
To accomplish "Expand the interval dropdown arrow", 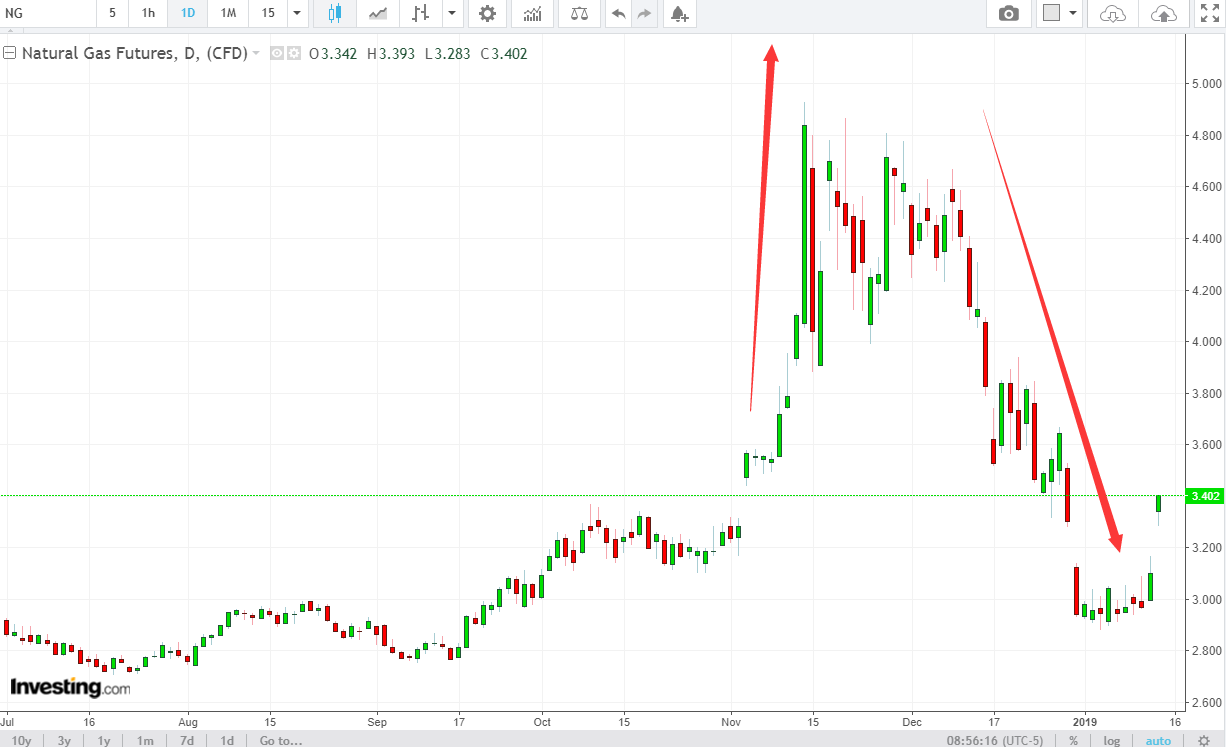I will pos(297,14).
